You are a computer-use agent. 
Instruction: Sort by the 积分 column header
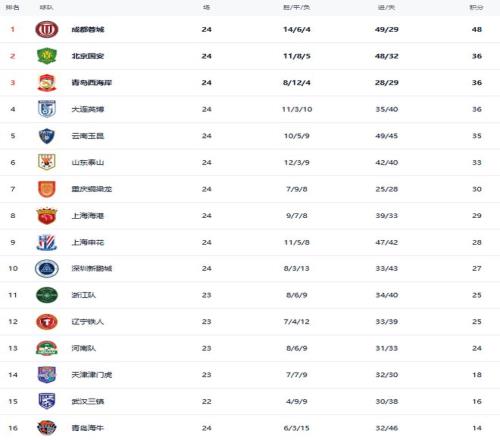click(x=477, y=7)
